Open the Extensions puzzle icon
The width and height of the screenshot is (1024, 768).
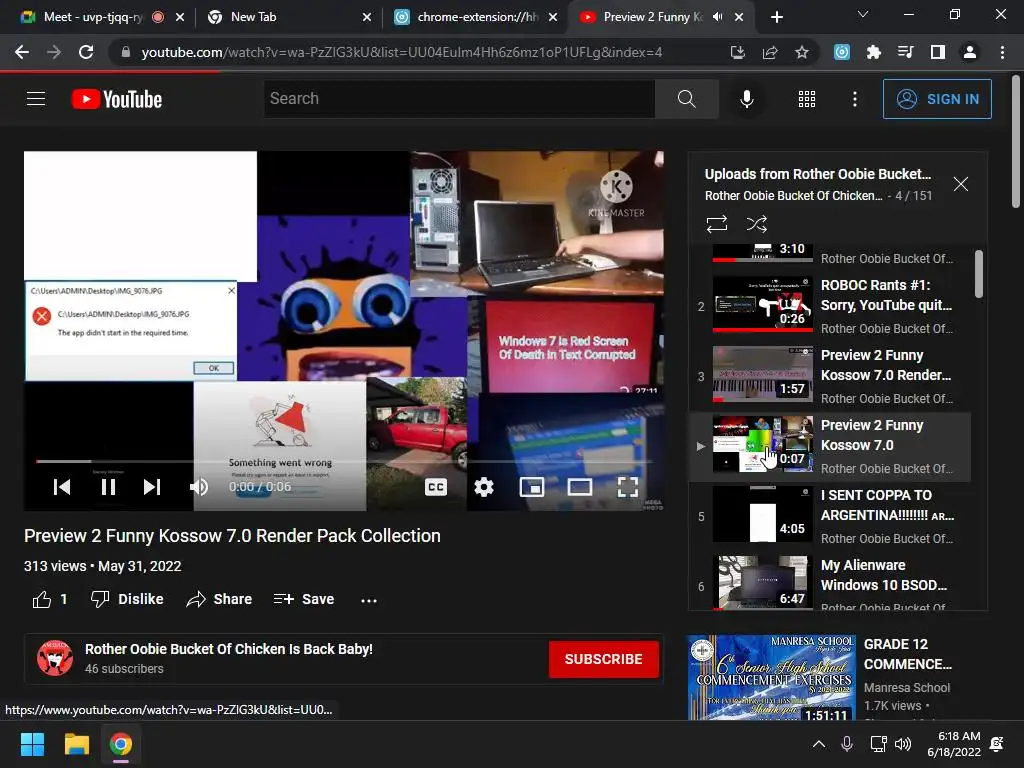[874, 52]
